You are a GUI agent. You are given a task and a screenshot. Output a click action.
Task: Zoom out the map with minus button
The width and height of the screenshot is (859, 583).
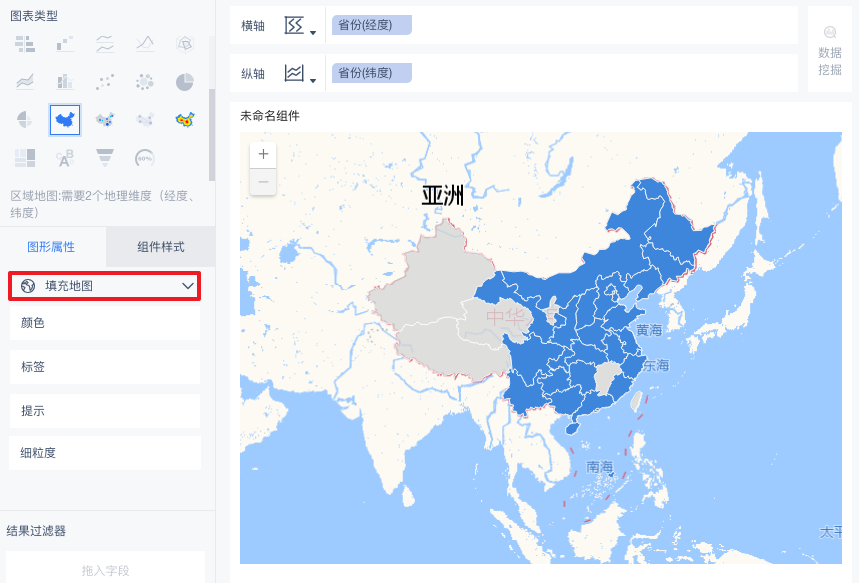[263, 181]
